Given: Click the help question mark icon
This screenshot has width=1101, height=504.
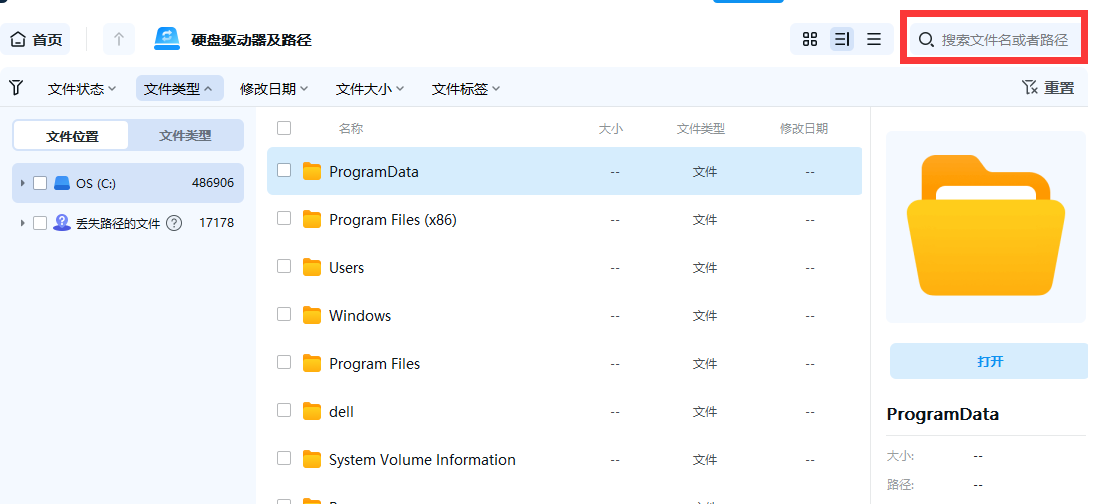Looking at the screenshot, I should (x=174, y=223).
